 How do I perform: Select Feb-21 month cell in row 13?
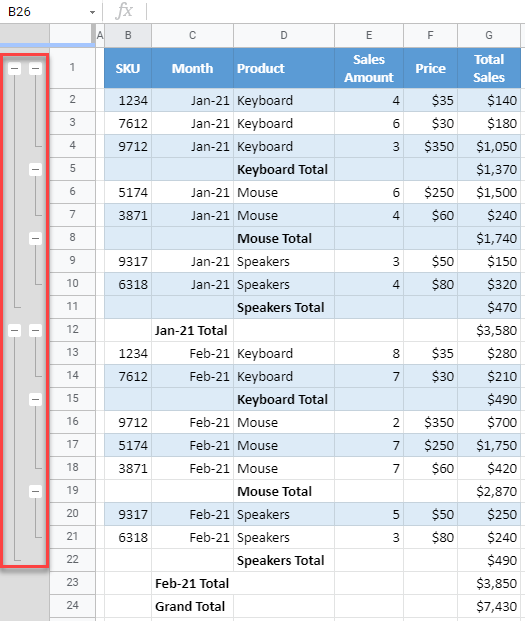[x=192, y=353]
